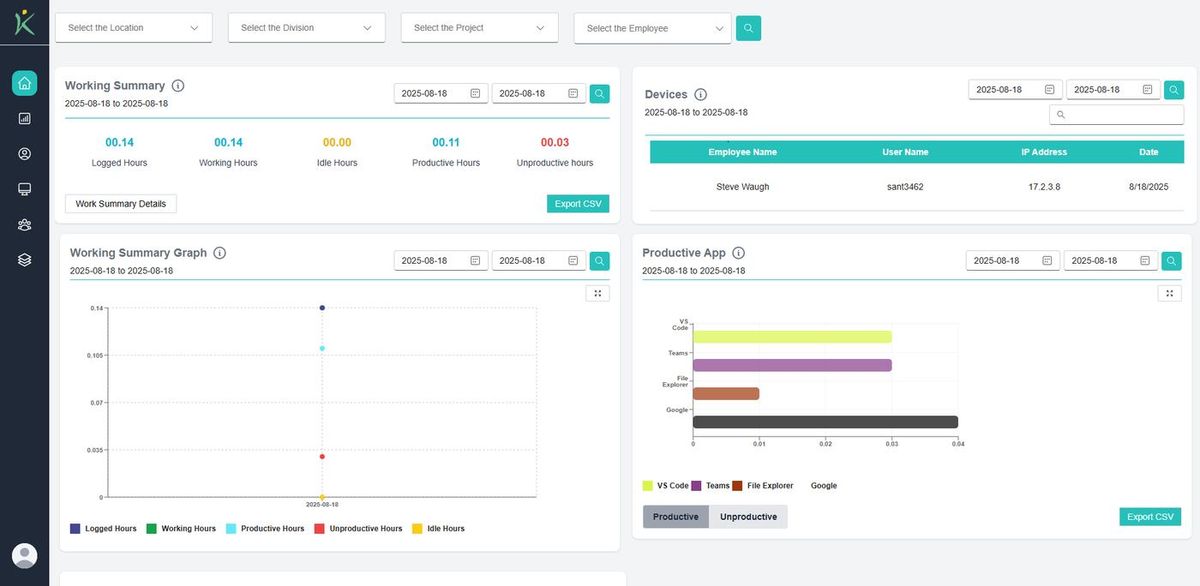The image size is (1200, 586).
Task: Click the File Explorer bar in chart
Action: [x=726, y=394]
